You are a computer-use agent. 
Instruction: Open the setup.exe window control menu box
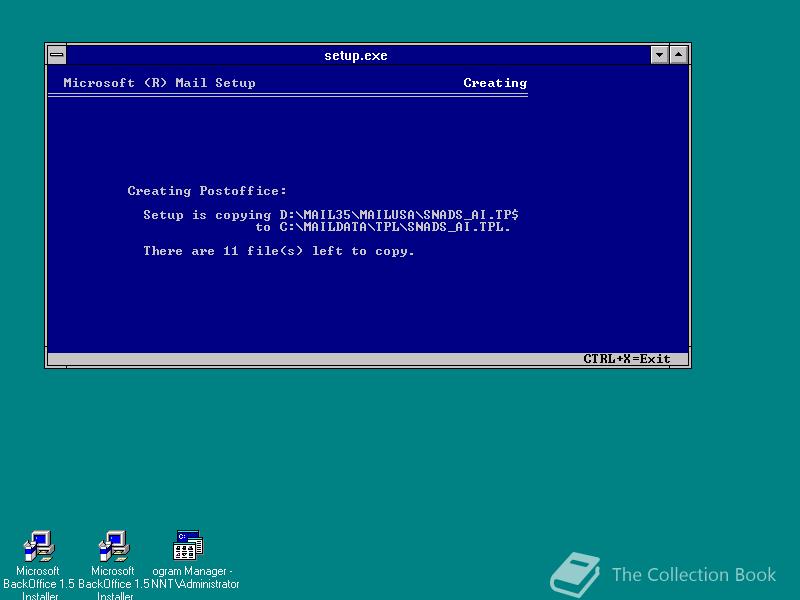(57, 55)
